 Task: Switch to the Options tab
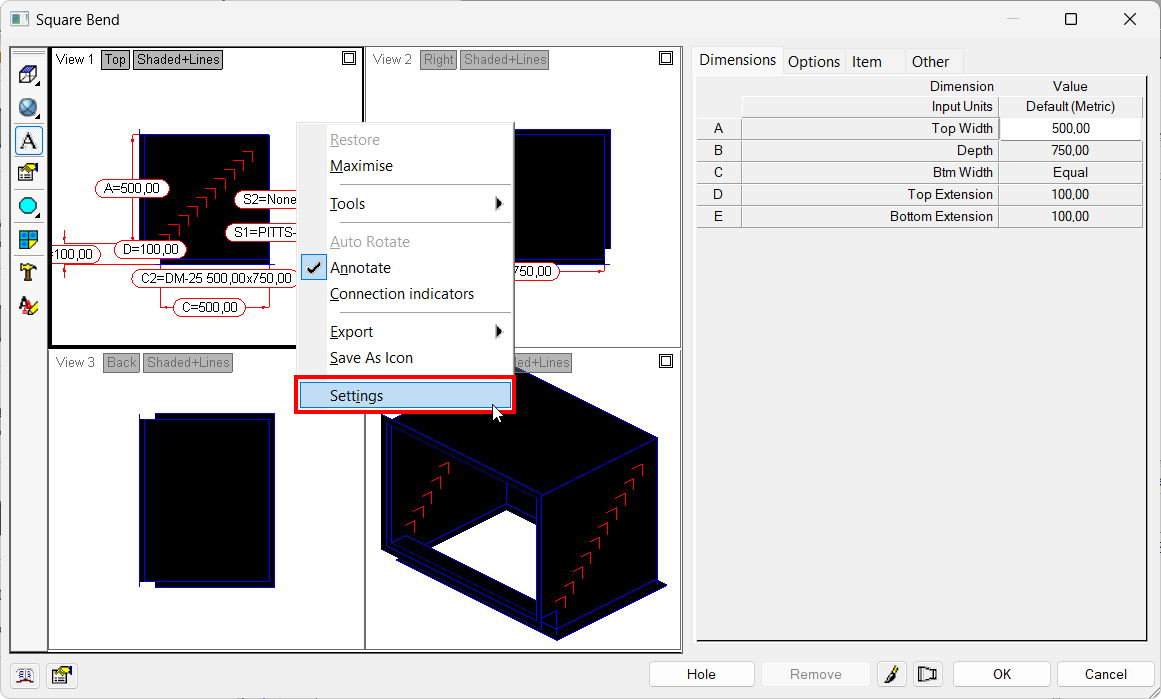click(813, 61)
